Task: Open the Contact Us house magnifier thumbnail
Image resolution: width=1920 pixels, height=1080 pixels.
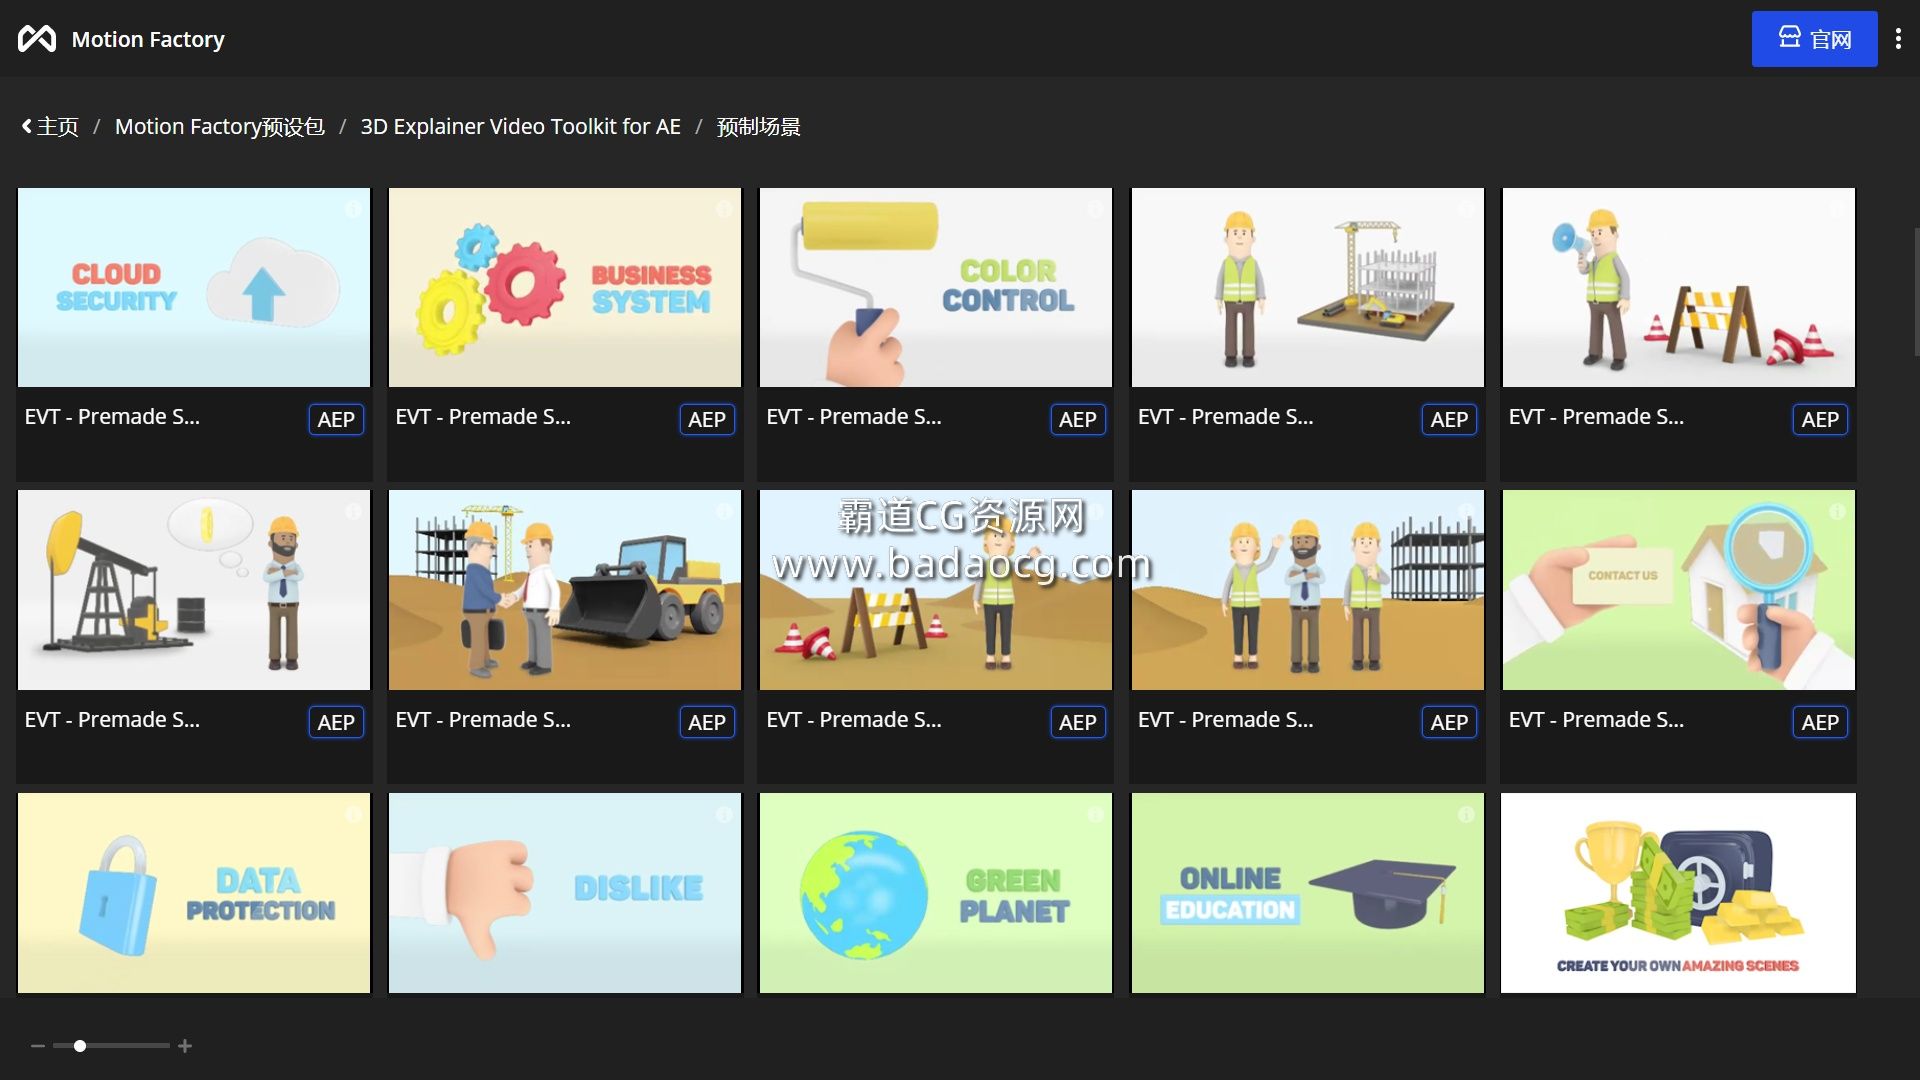Action: (1679, 590)
